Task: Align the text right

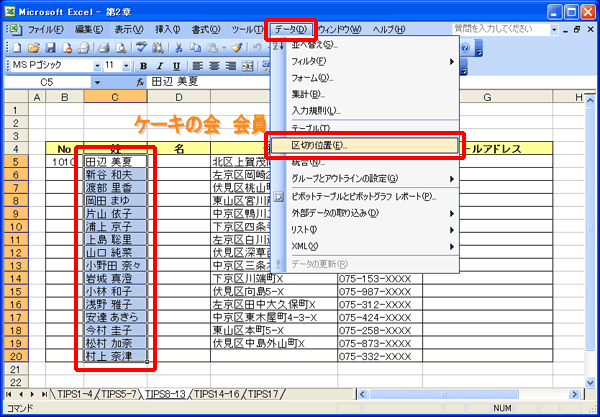Action: 231,66
